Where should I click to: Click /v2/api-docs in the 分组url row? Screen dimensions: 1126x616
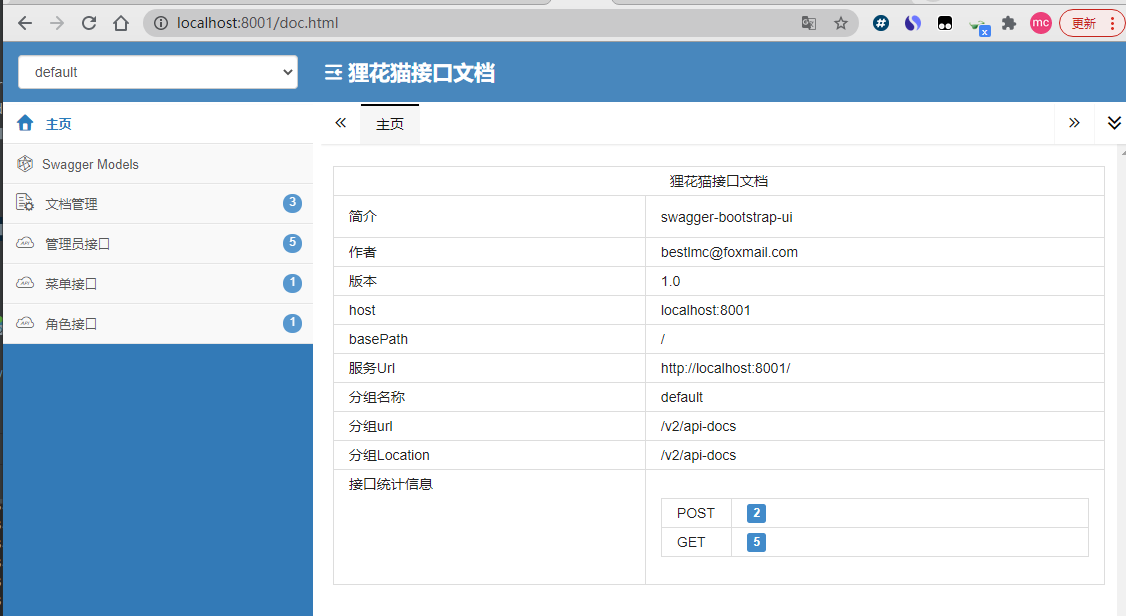pyautogui.click(x=699, y=426)
